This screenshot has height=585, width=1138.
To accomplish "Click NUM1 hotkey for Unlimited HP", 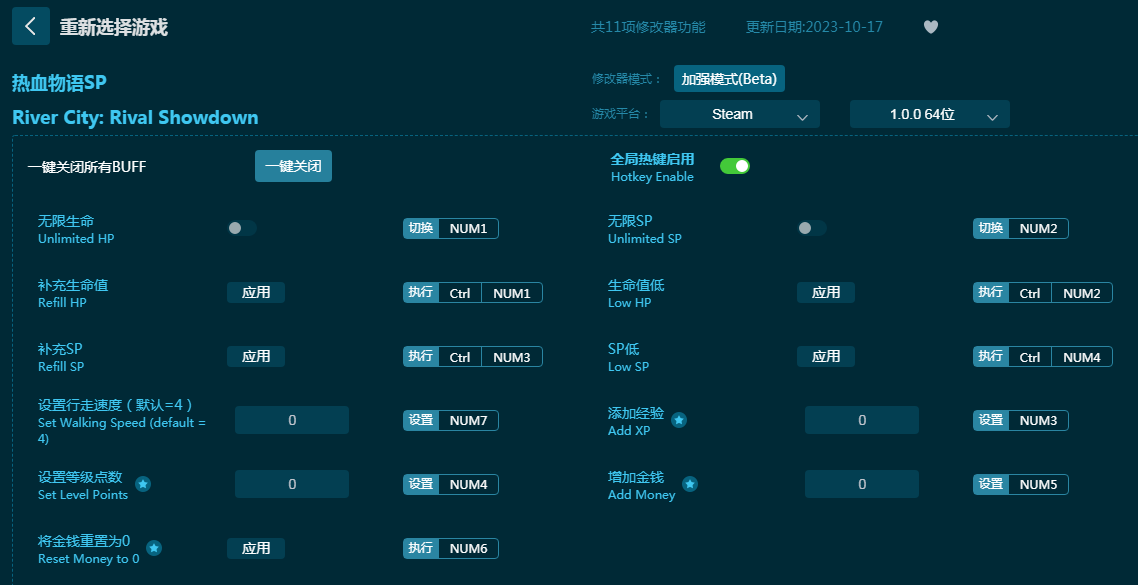I will coord(468,229).
